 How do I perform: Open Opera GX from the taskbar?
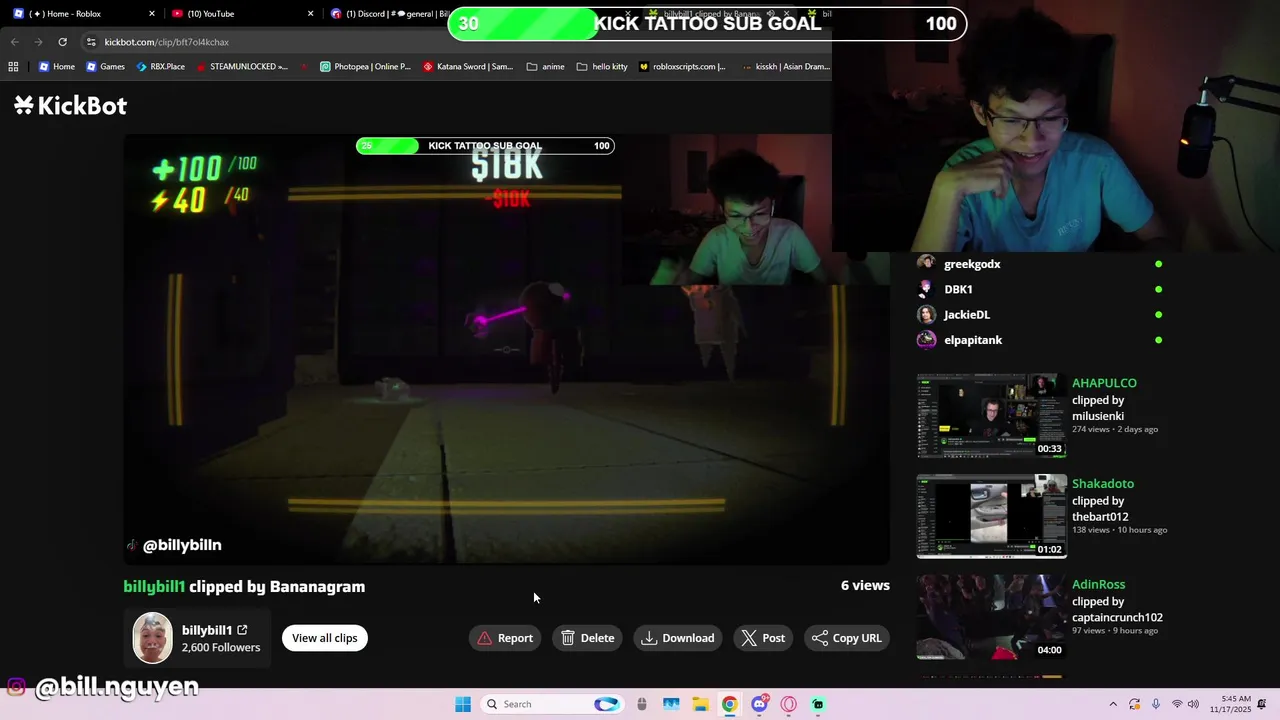click(789, 704)
